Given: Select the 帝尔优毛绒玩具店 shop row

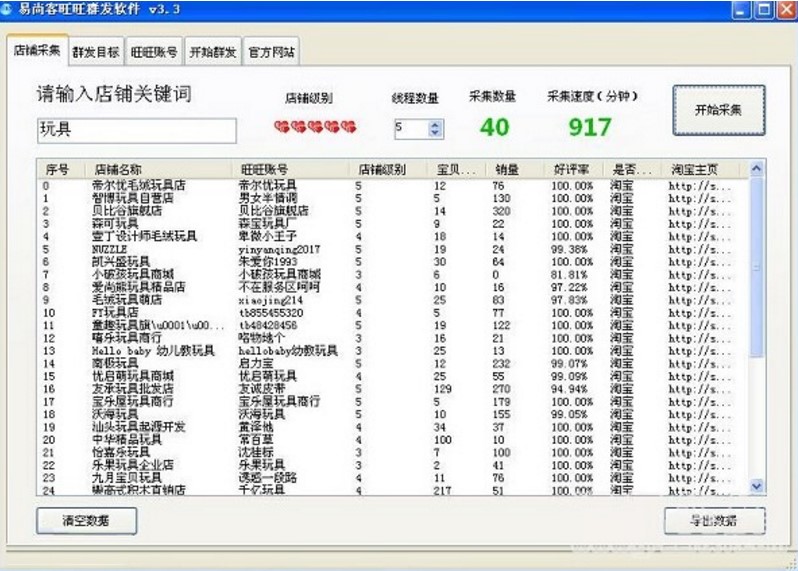Looking at the screenshot, I should (392, 185).
